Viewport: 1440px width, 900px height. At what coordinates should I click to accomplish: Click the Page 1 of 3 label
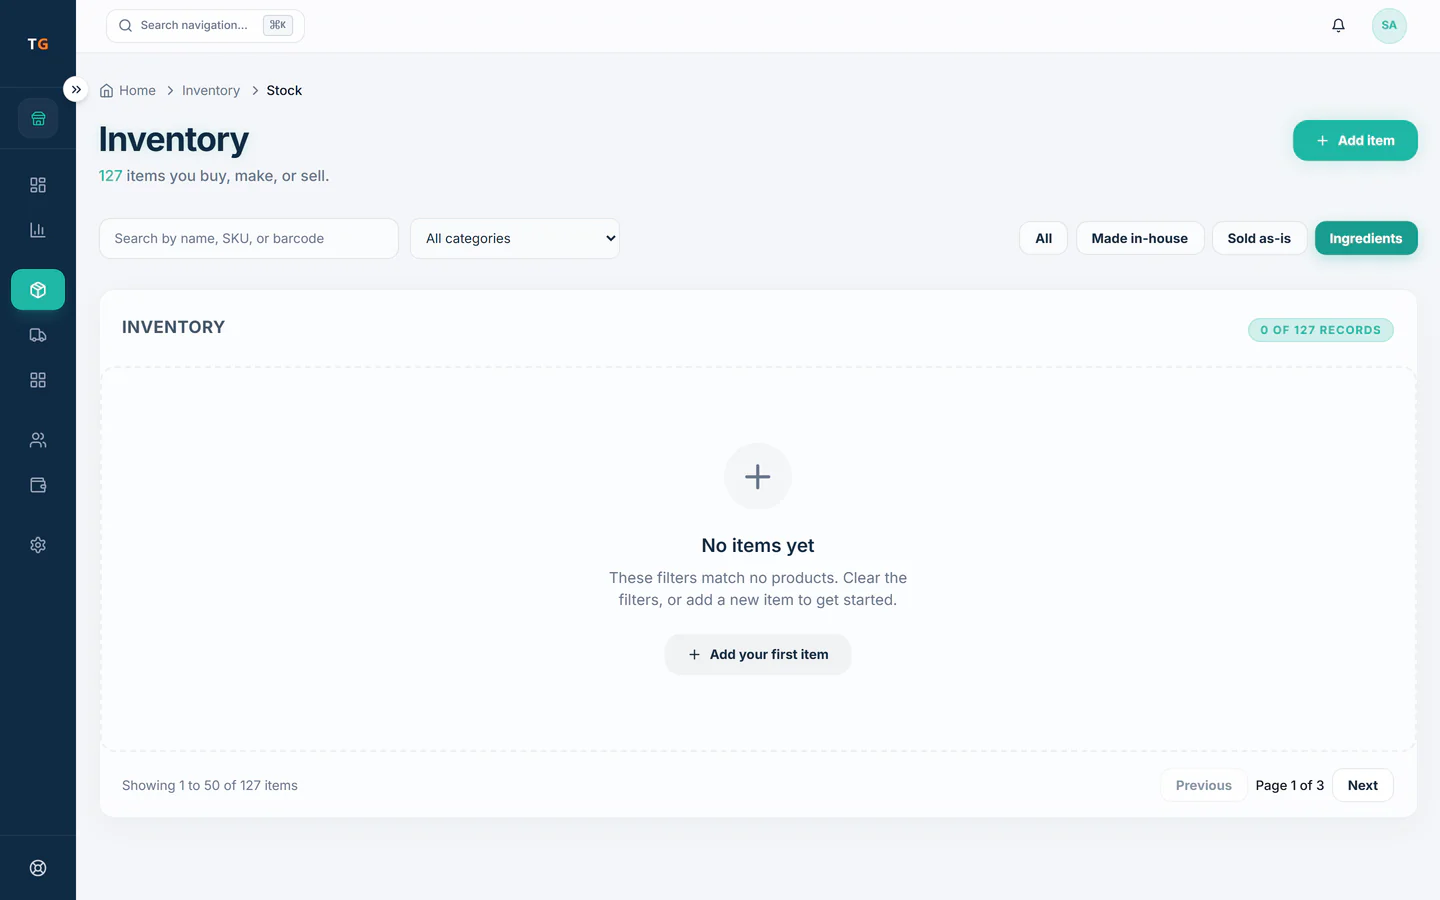coord(1290,785)
